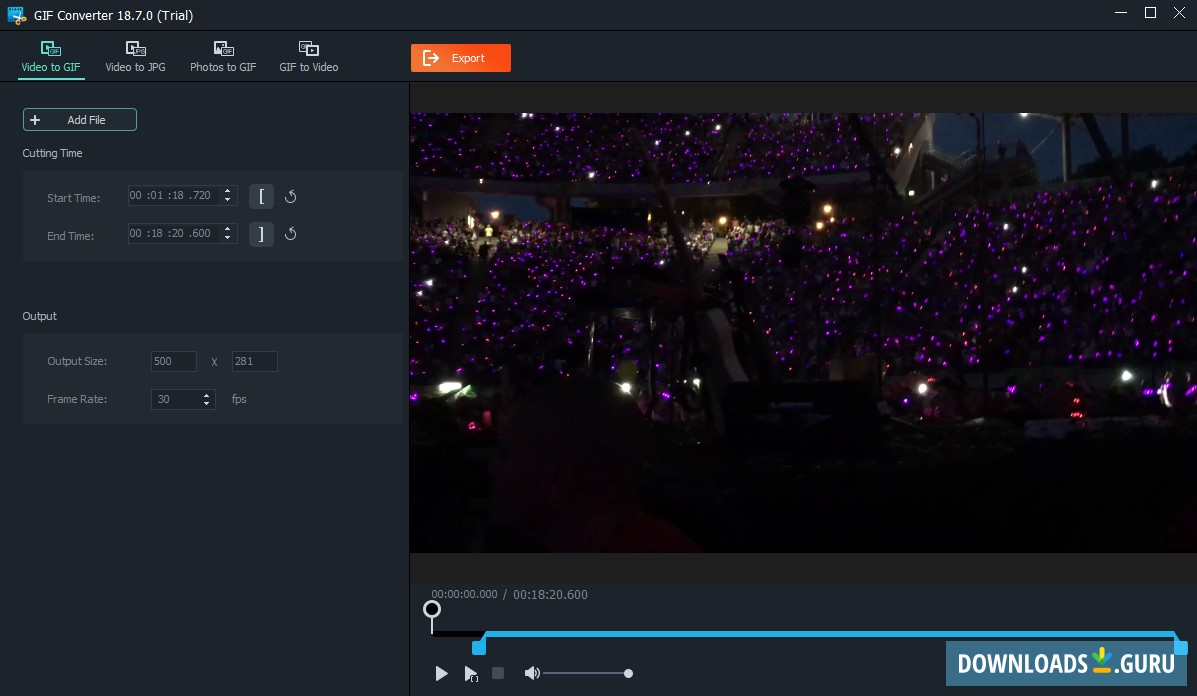Add a video with the Add File button
This screenshot has width=1197, height=696.
79,119
